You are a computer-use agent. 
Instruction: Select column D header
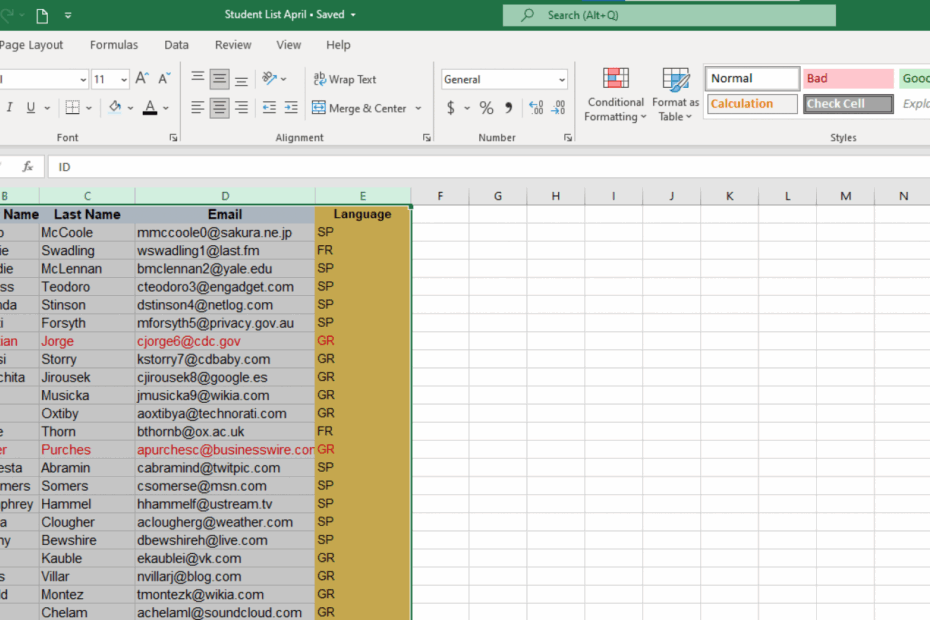coord(225,196)
